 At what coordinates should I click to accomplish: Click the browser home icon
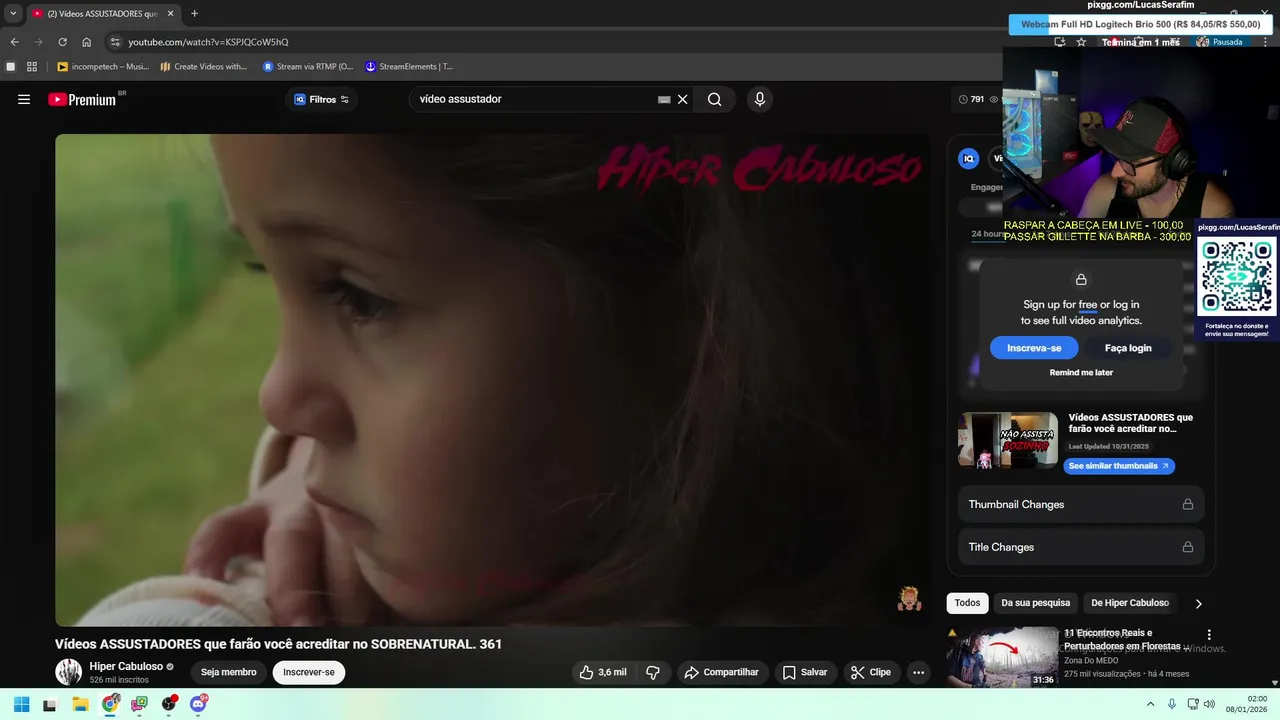pos(87,42)
